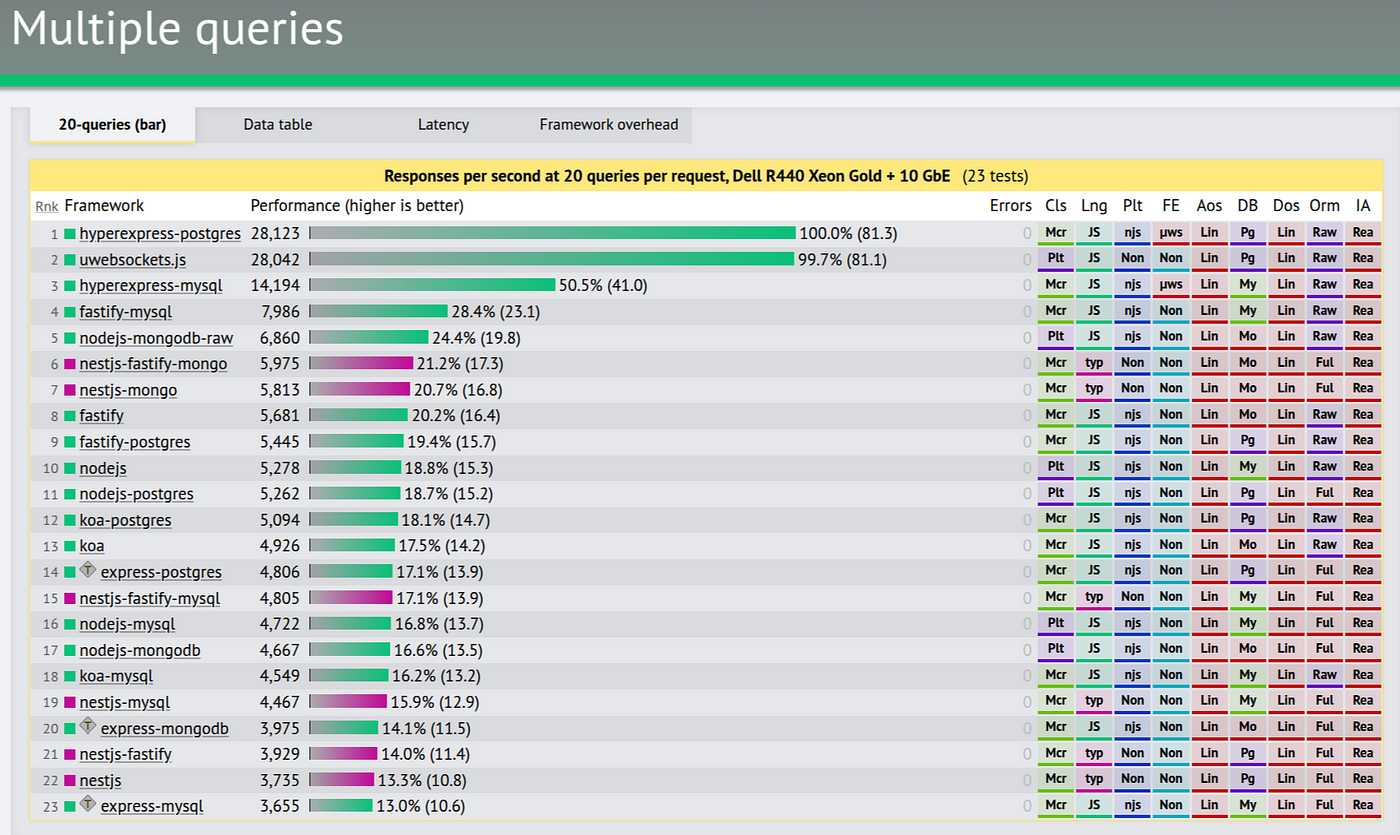
Task: Click the express-mysql link
Action: pyautogui.click(x=152, y=805)
